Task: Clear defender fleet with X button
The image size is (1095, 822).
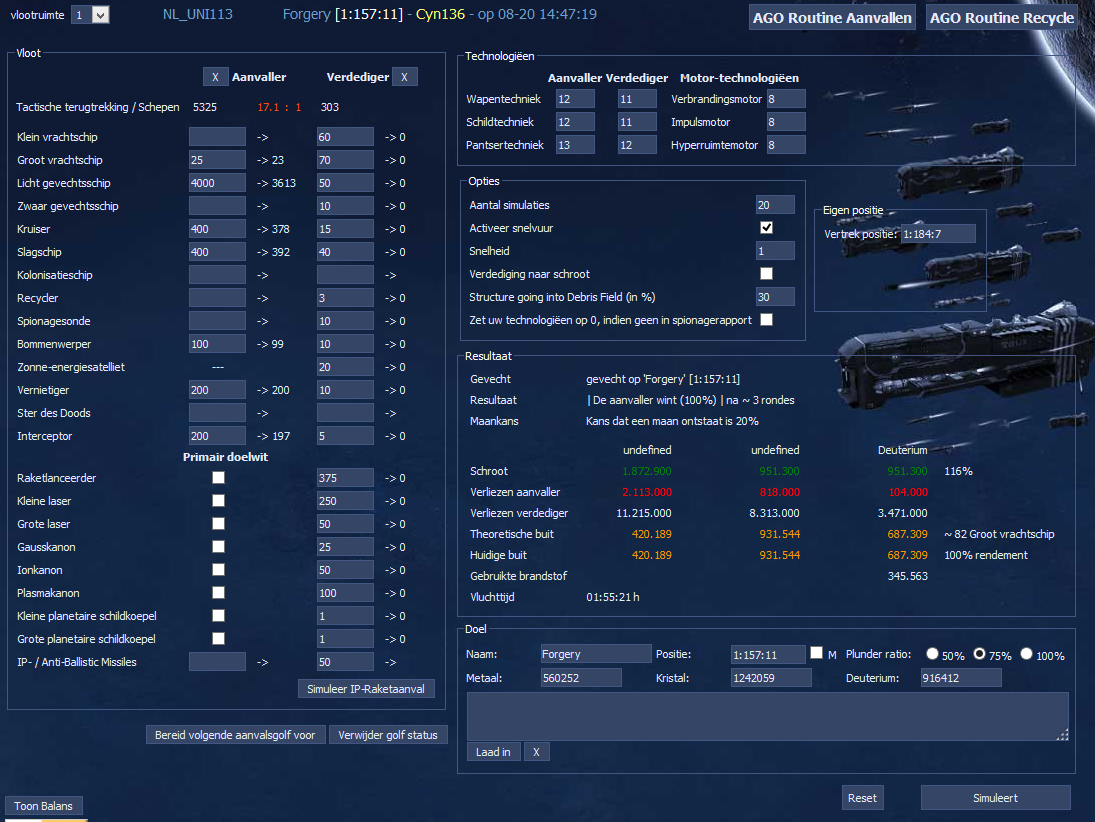Action: [404, 77]
